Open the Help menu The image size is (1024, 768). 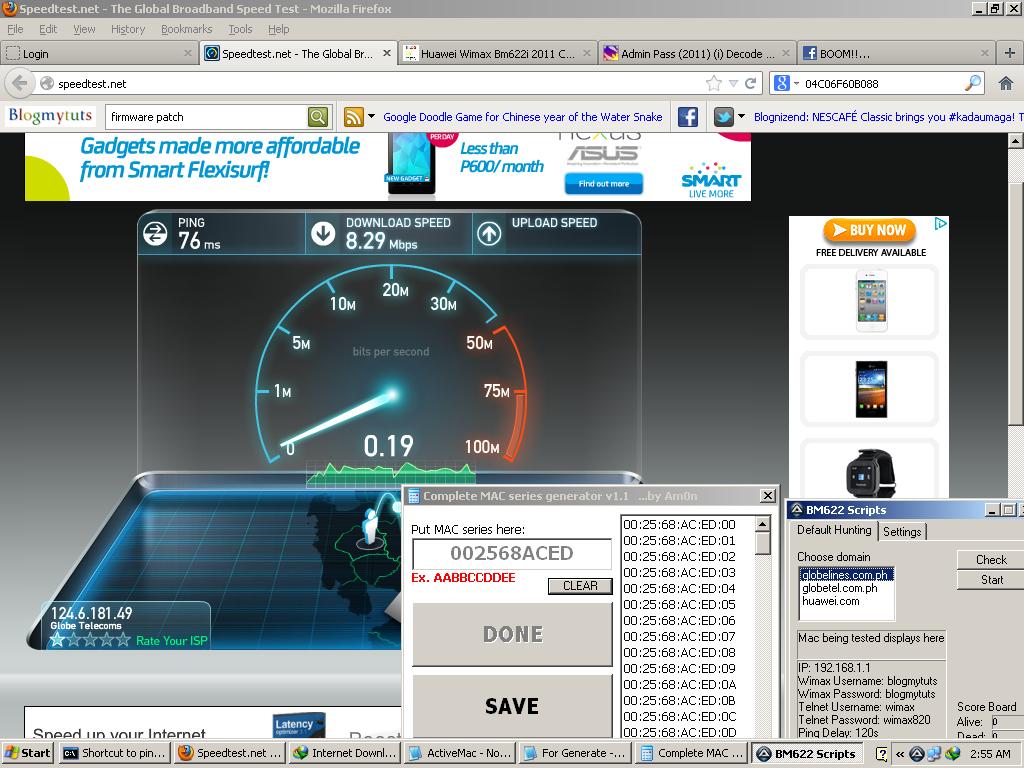(278, 29)
